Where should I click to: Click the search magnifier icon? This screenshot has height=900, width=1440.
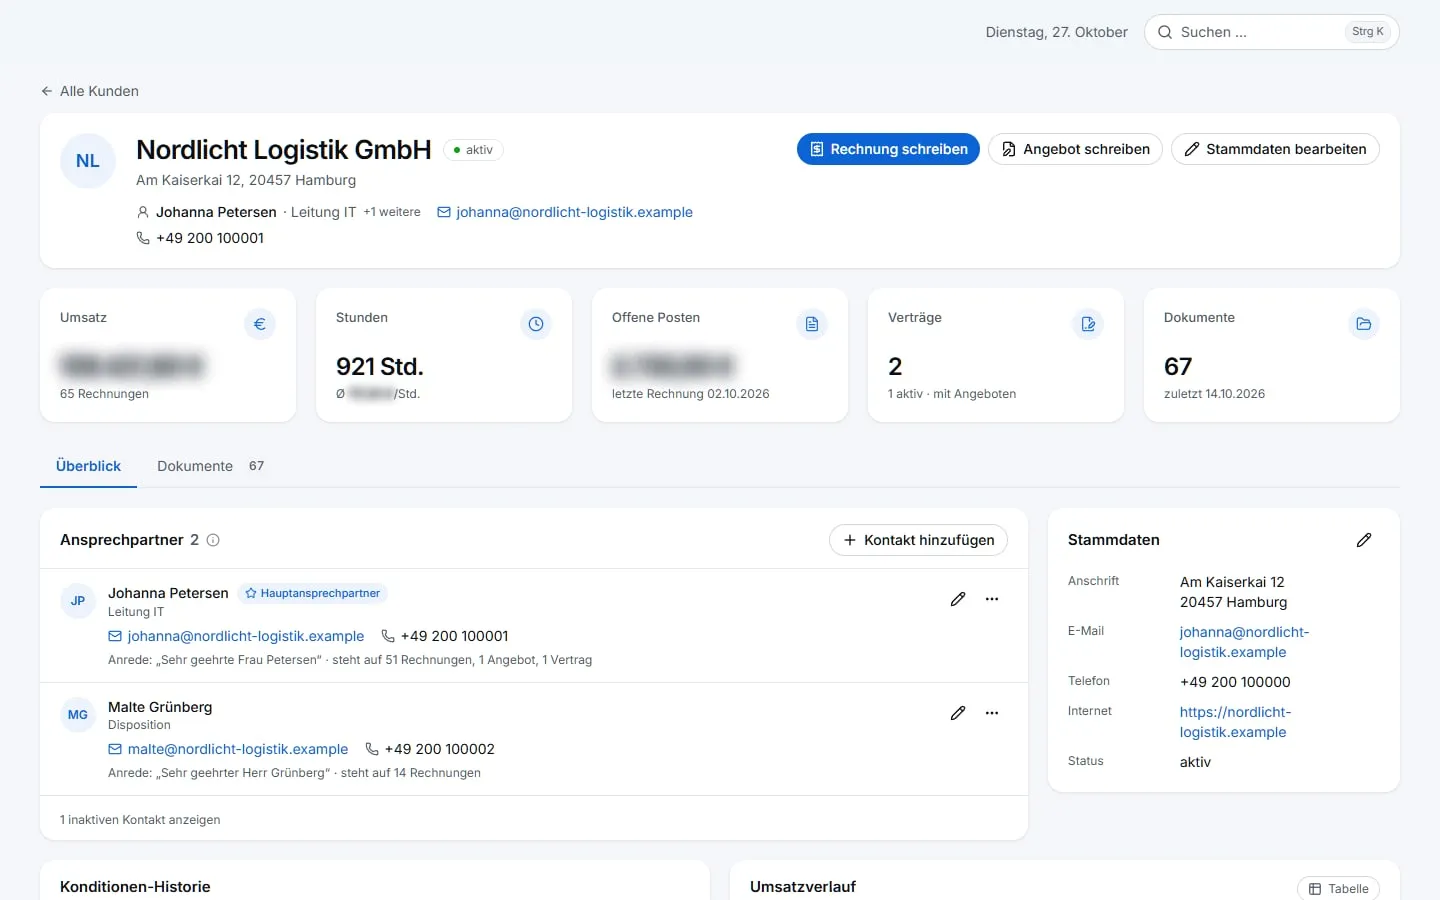tap(1165, 32)
